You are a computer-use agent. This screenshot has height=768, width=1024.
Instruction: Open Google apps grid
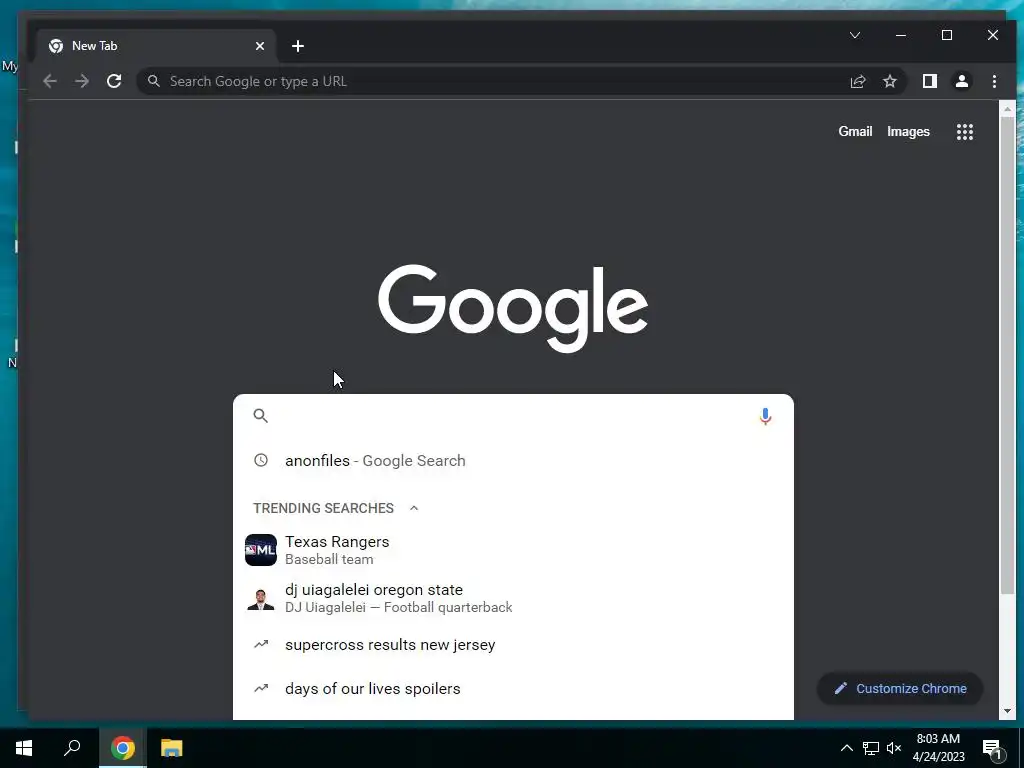point(965,132)
